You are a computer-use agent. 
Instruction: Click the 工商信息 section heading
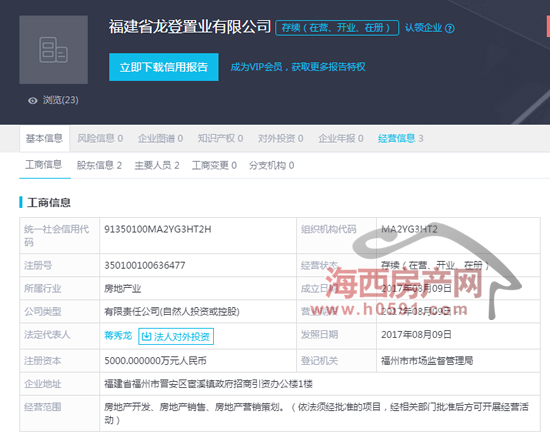click(49, 202)
